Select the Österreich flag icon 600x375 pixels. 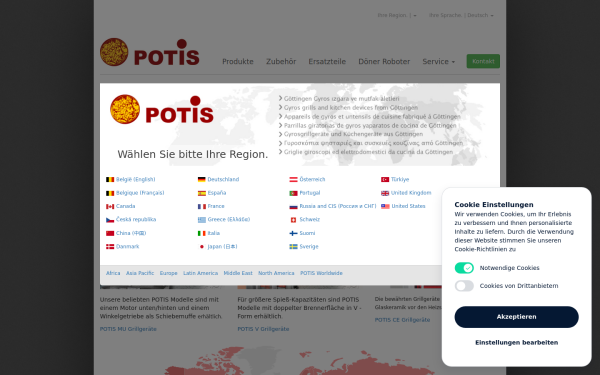(293, 179)
